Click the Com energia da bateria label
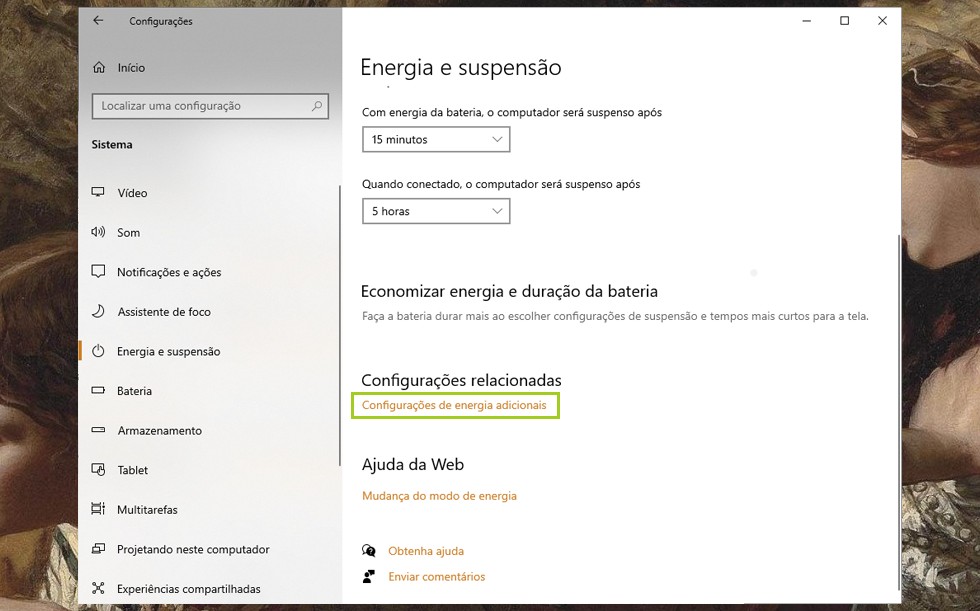Viewport: 980px width, 611px height. 512,112
